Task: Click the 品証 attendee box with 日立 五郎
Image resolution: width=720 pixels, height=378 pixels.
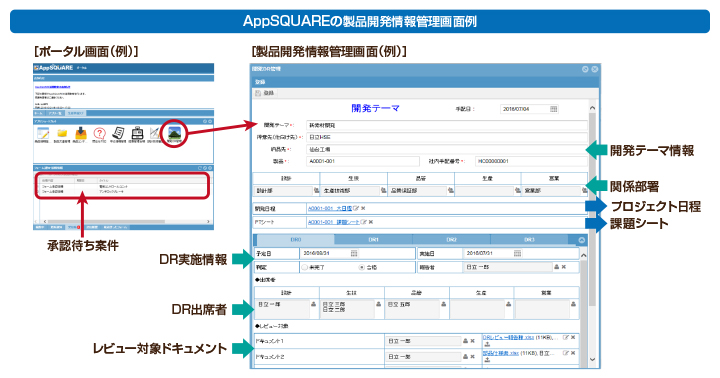Action: coord(412,309)
